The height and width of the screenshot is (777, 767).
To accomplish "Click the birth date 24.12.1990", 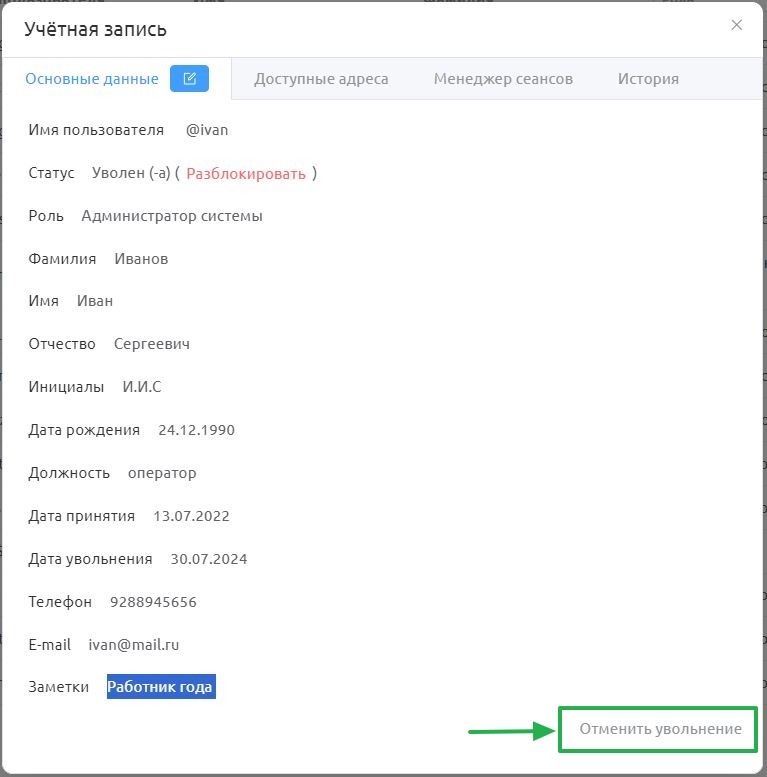I will click(196, 430).
